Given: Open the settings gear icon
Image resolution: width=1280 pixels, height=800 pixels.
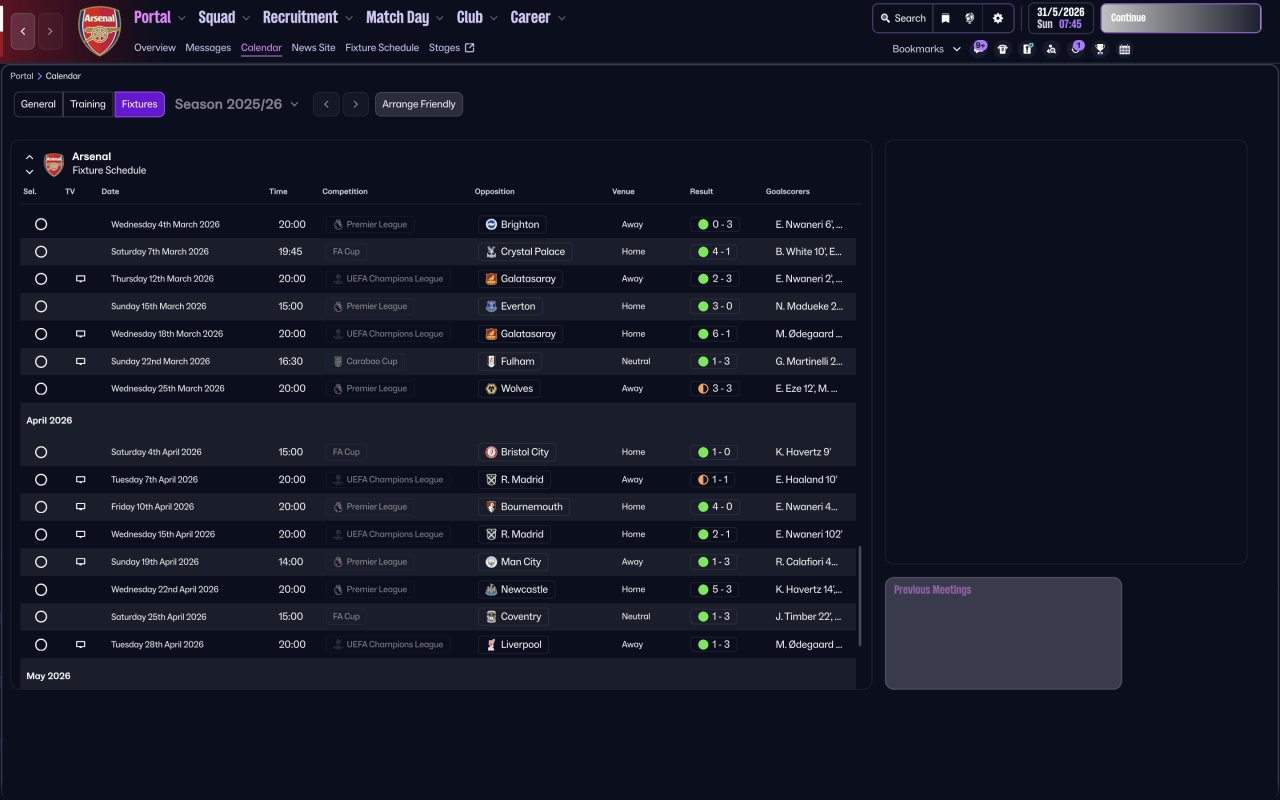Looking at the screenshot, I should coord(997,18).
